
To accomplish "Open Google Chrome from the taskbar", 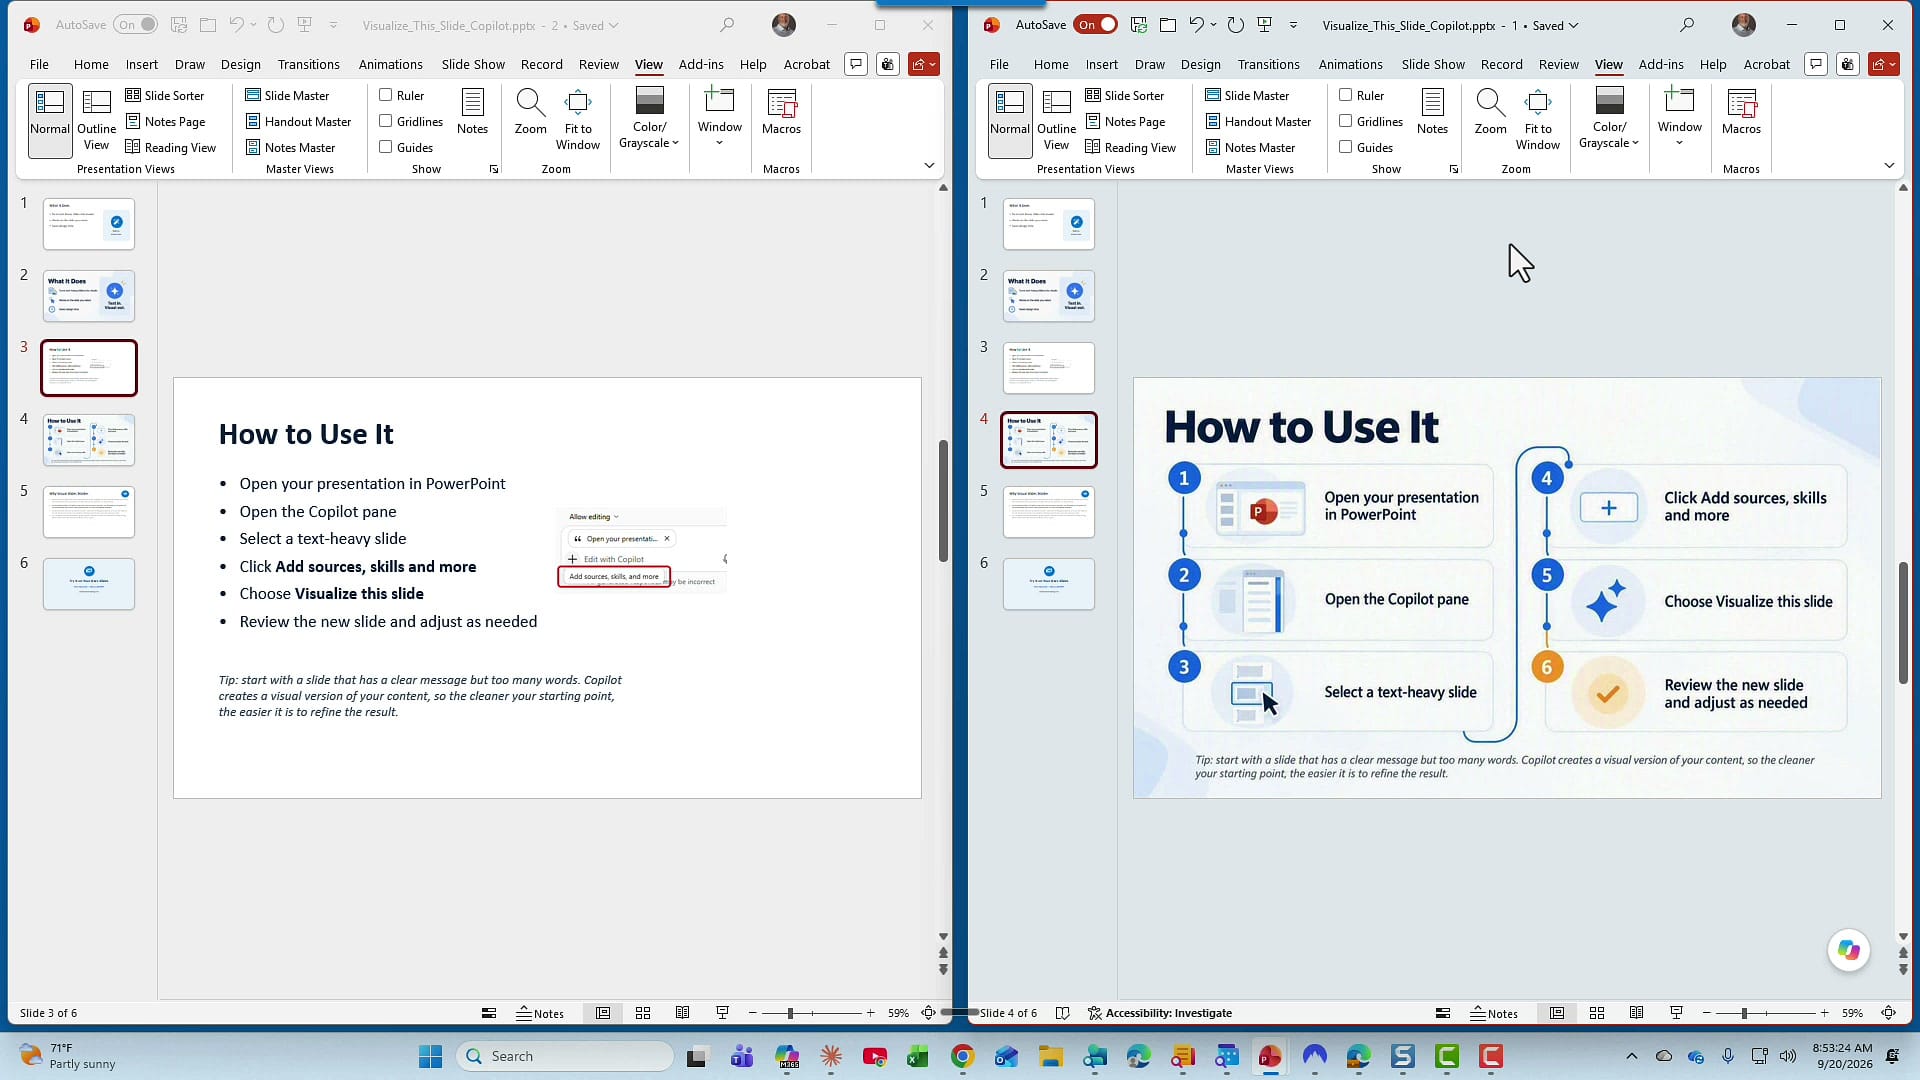I will (x=962, y=1056).
